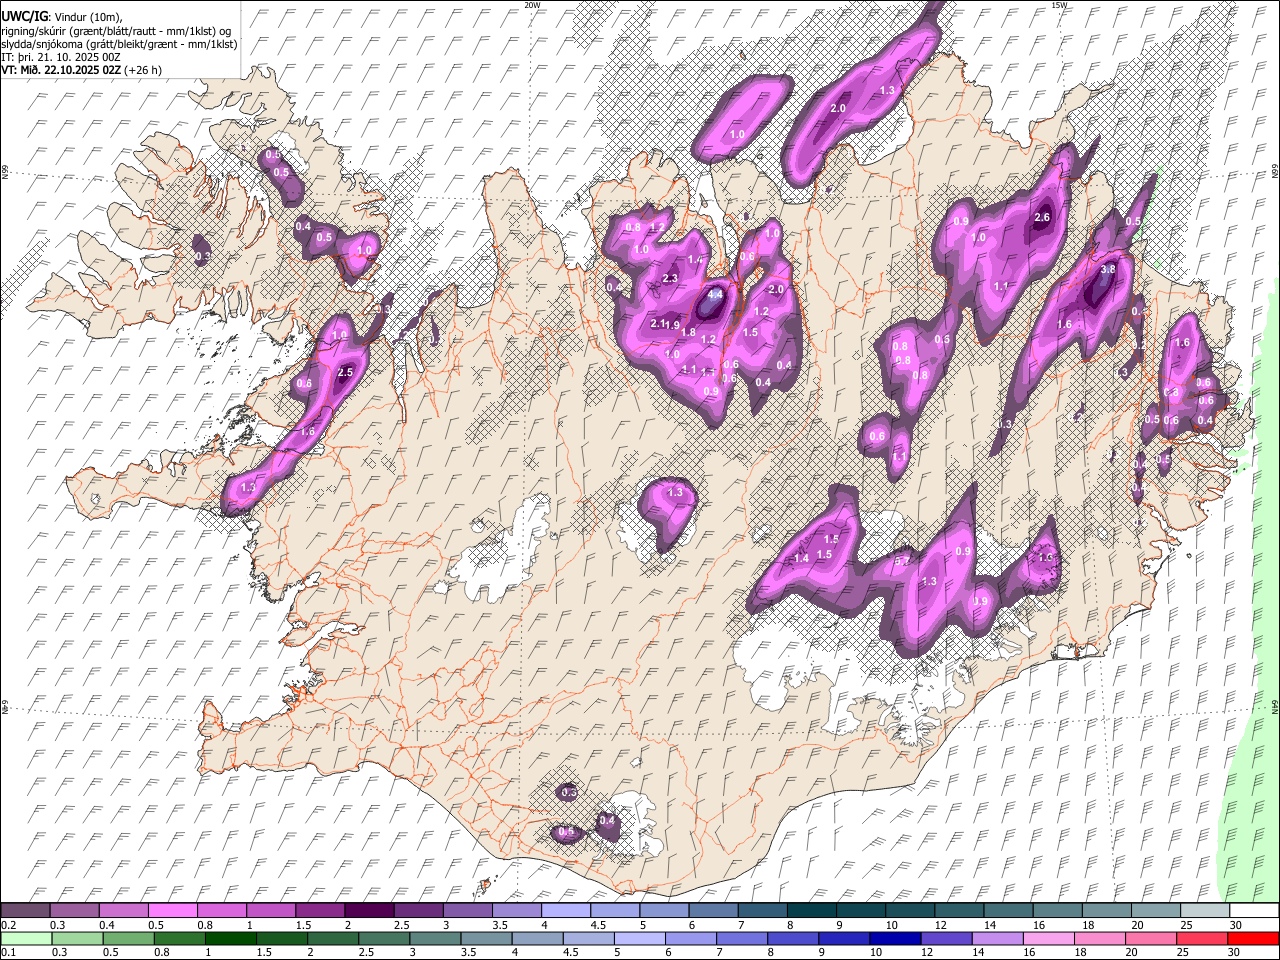Viewport: 1280px width, 960px height.
Task: Click lower scale swatch between 0.5 and 0.8
Action: coord(127,938)
